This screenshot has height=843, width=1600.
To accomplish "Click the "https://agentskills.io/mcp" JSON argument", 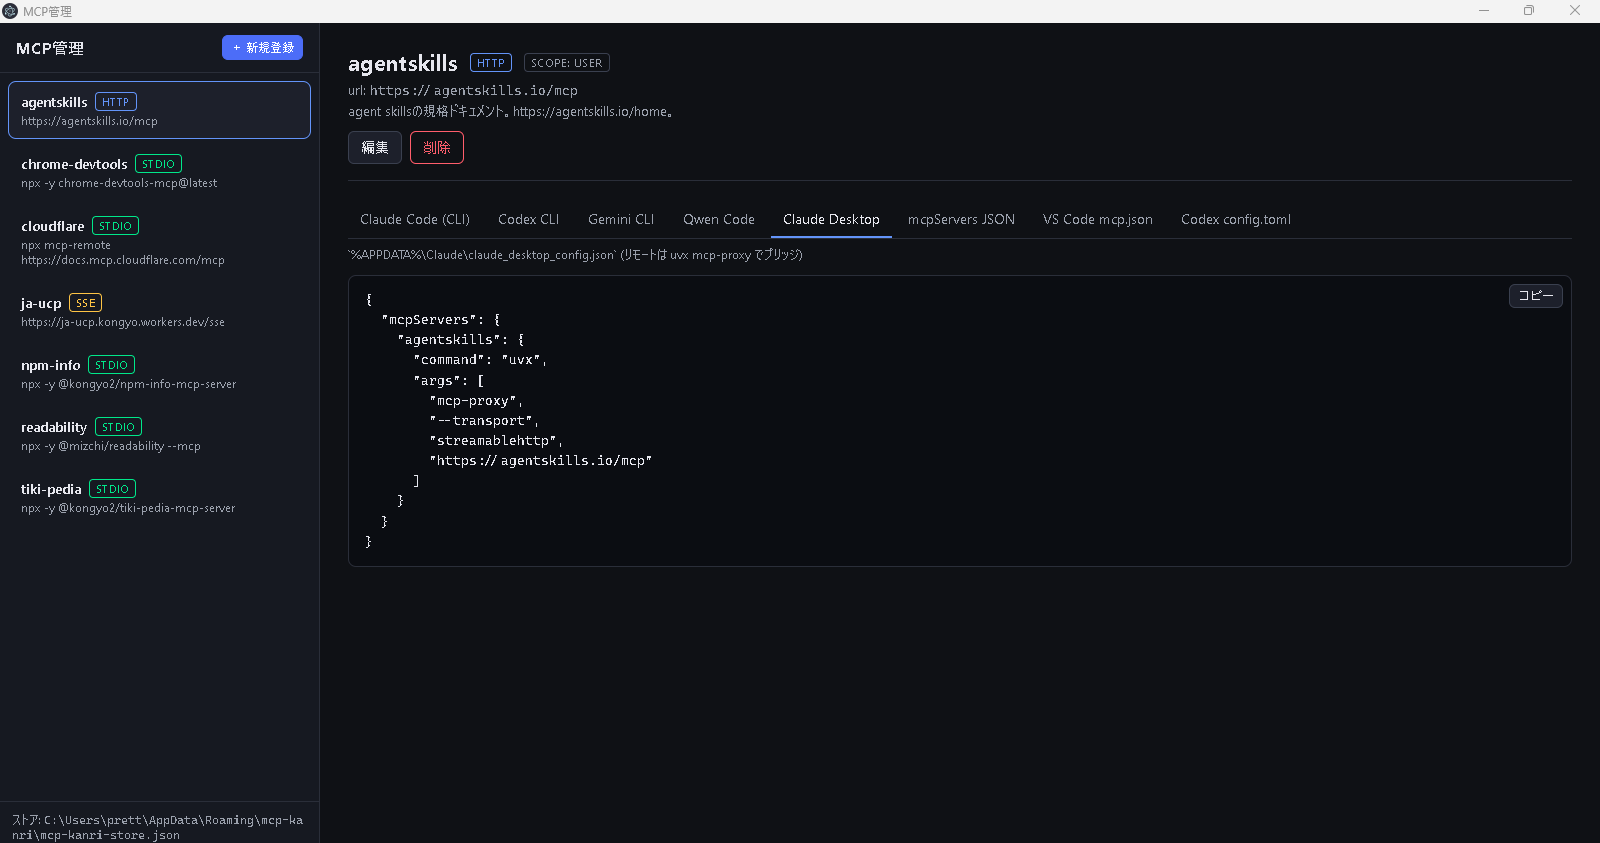I will tap(541, 461).
